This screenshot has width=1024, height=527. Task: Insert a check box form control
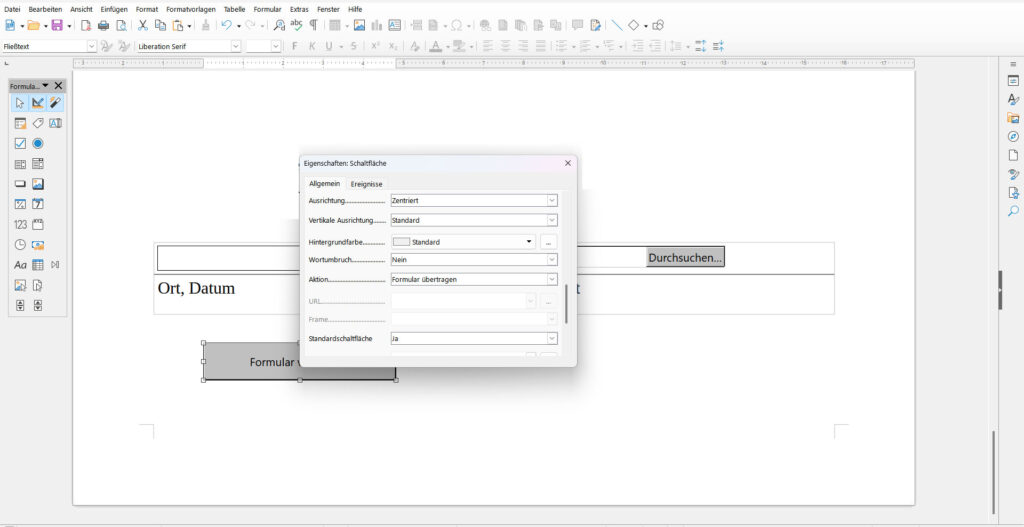click(20, 143)
